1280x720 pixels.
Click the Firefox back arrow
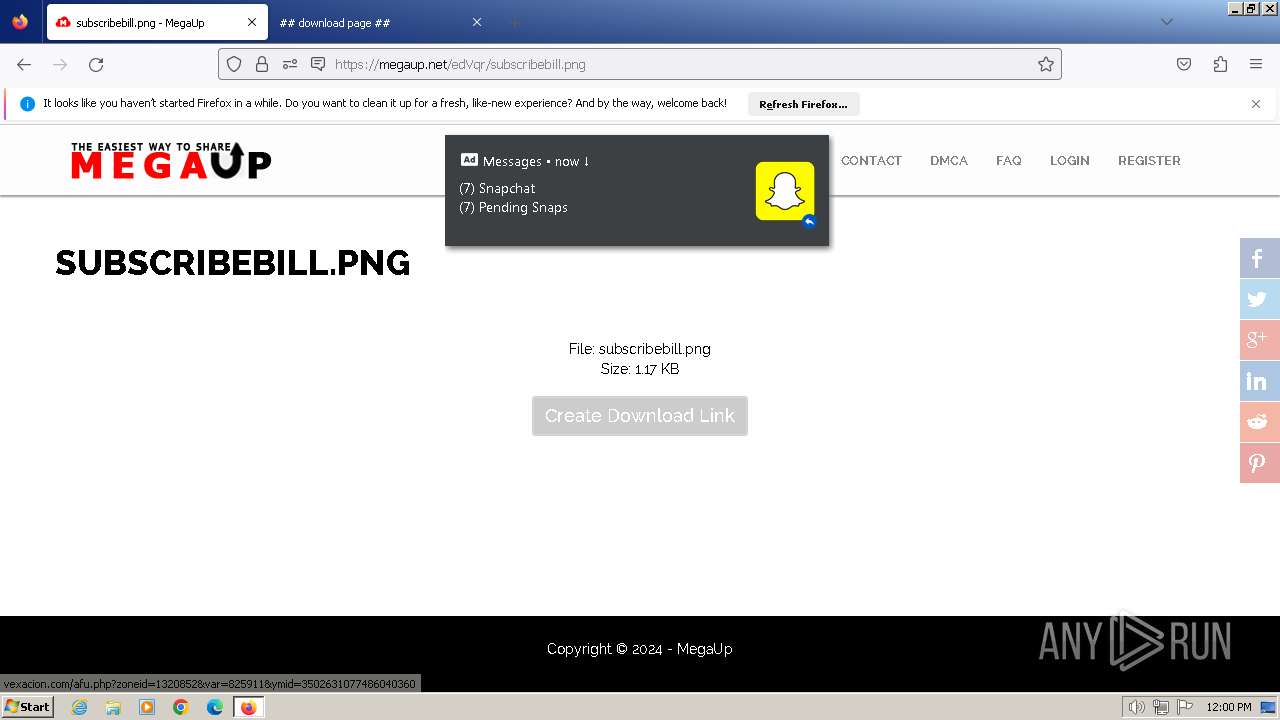(24, 64)
